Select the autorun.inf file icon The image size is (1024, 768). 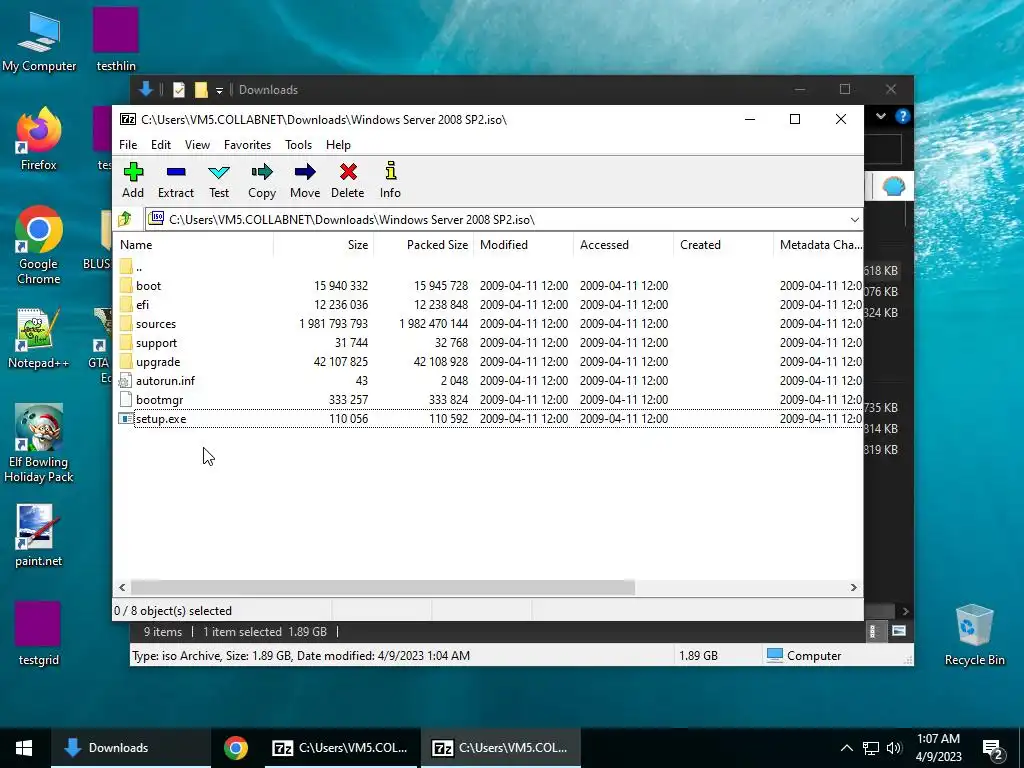(x=125, y=381)
